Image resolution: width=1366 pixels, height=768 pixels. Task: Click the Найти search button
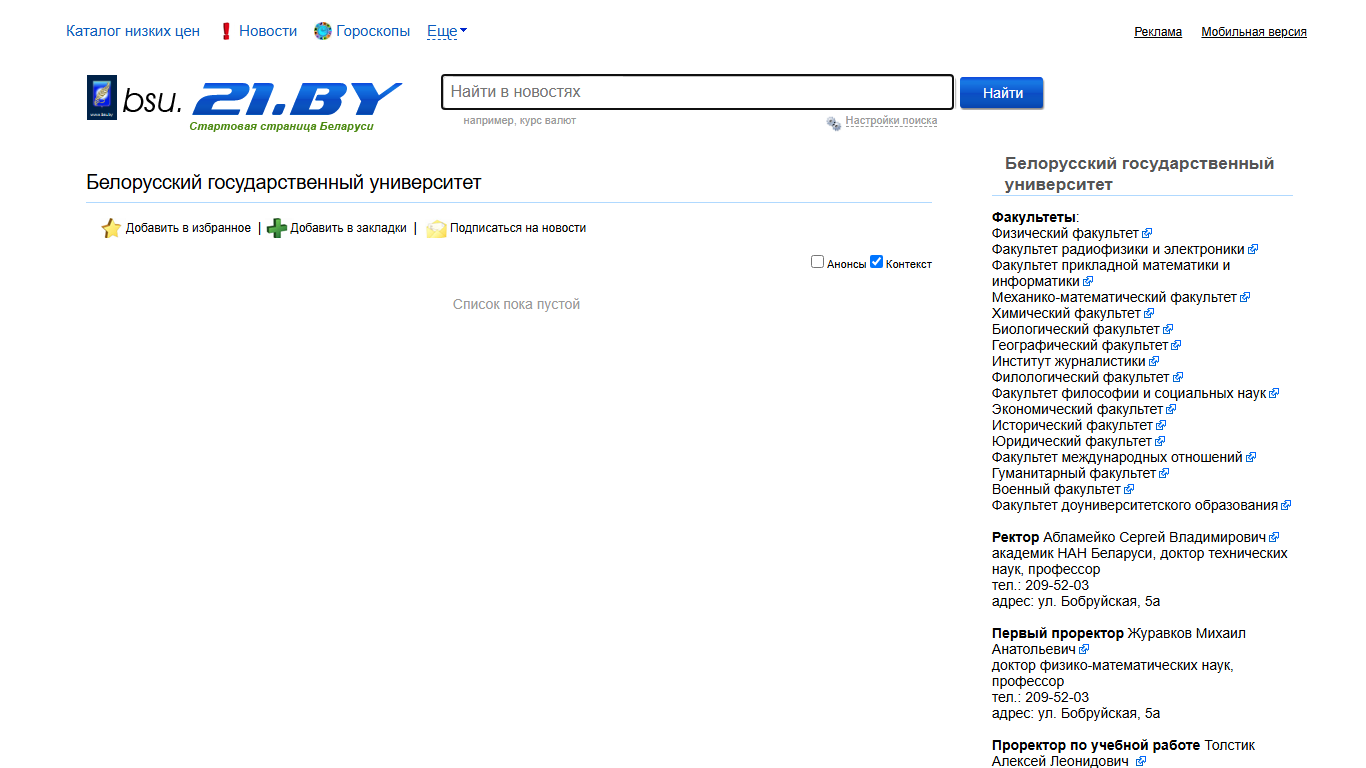[x=1002, y=93]
